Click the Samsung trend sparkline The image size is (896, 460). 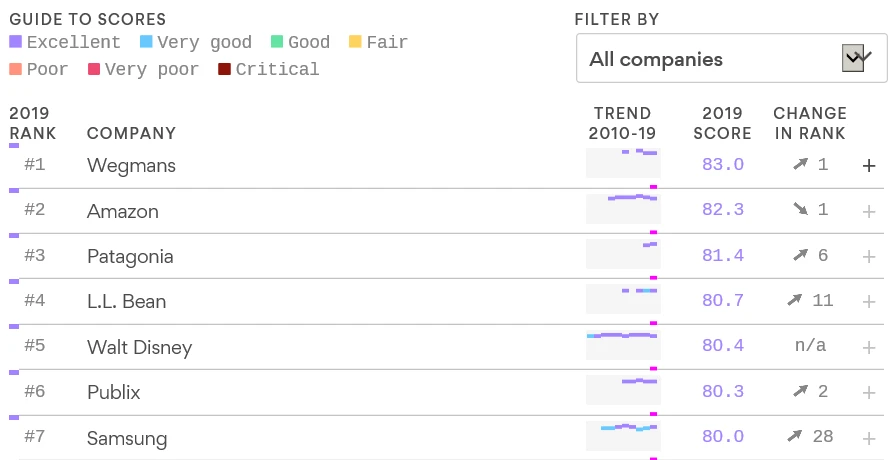[623, 435]
